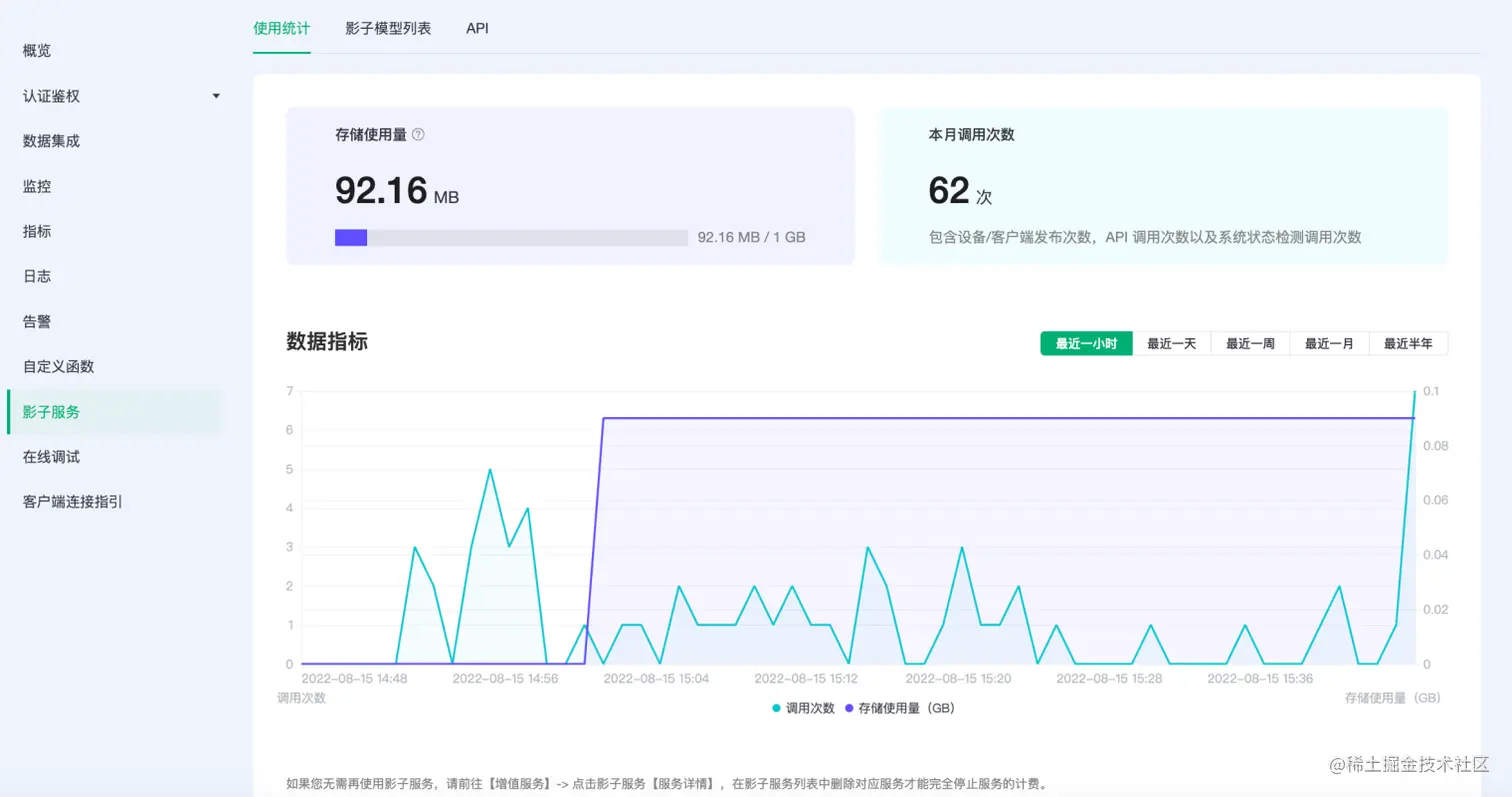Select the 最近一周 range option
This screenshot has width=1512, height=797.
point(1251,343)
